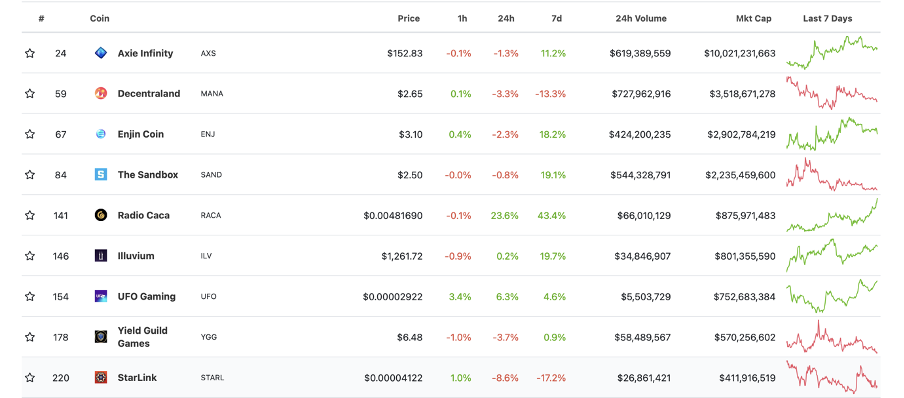Open the Enjin Coin page link
This screenshot has height=398, width=904.
coord(141,134)
